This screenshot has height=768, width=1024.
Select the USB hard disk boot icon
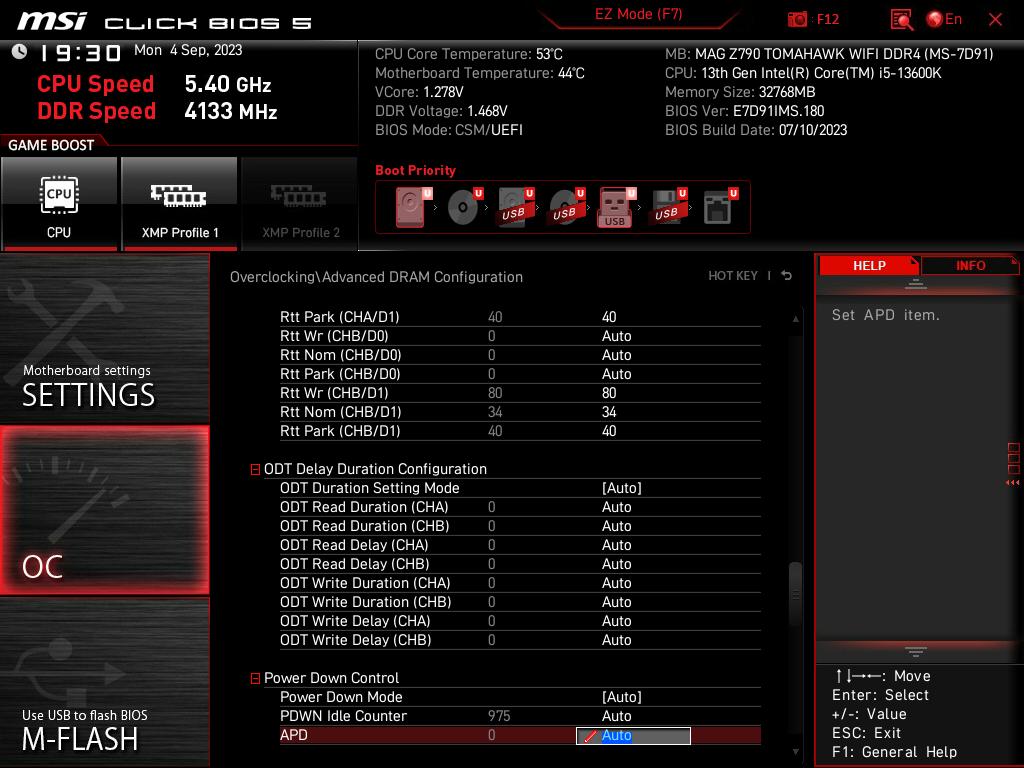pos(515,207)
